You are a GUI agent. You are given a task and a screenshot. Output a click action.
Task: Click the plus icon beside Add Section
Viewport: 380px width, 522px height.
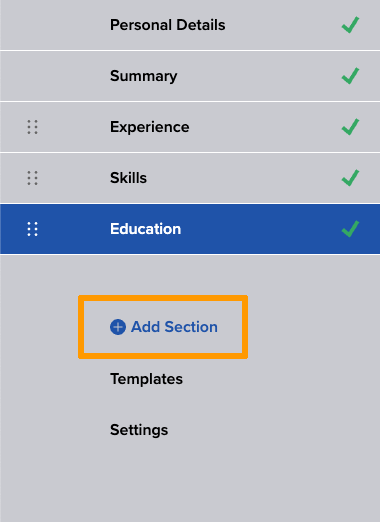coord(118,327)
